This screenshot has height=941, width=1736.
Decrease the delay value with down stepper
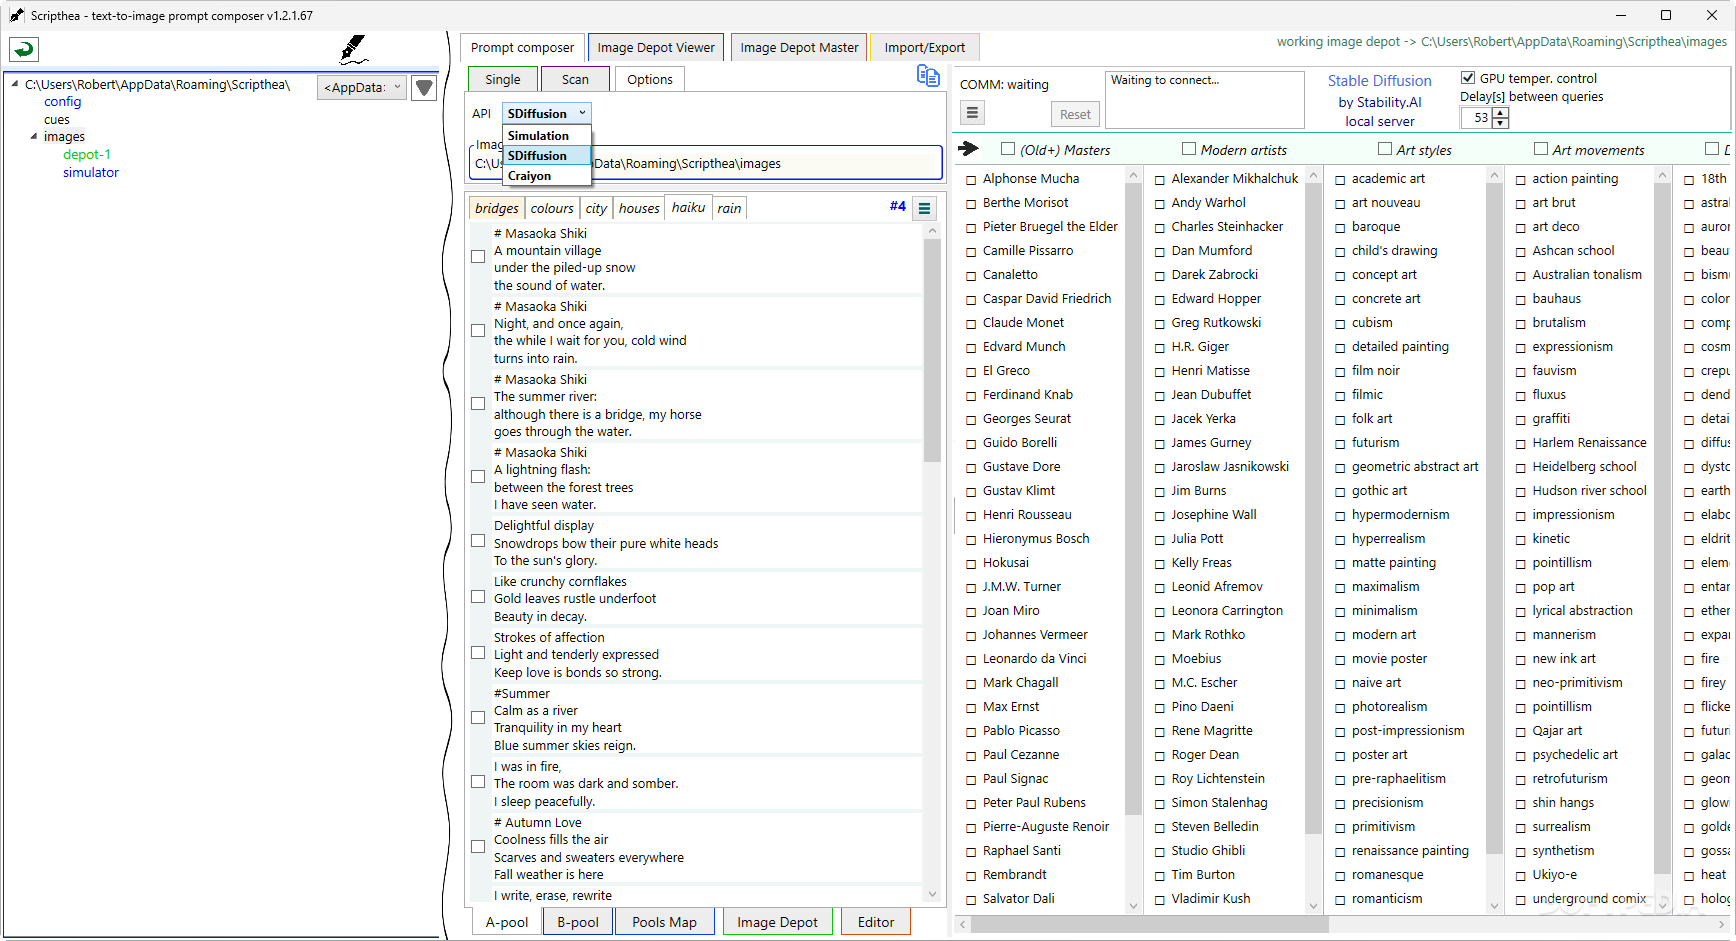(1501, 123)
